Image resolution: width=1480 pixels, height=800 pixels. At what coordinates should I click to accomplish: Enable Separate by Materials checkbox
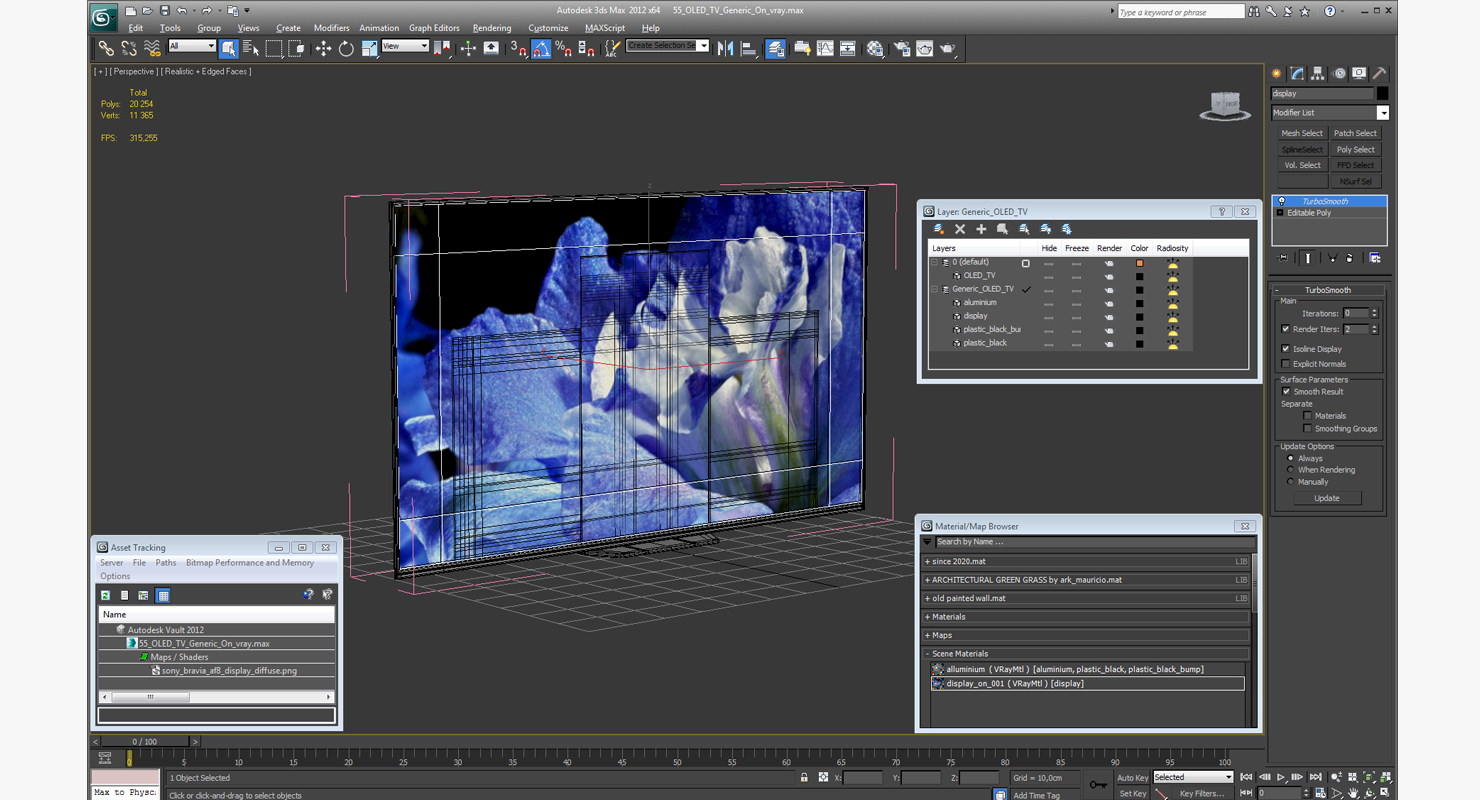[x=1307, y=416]
